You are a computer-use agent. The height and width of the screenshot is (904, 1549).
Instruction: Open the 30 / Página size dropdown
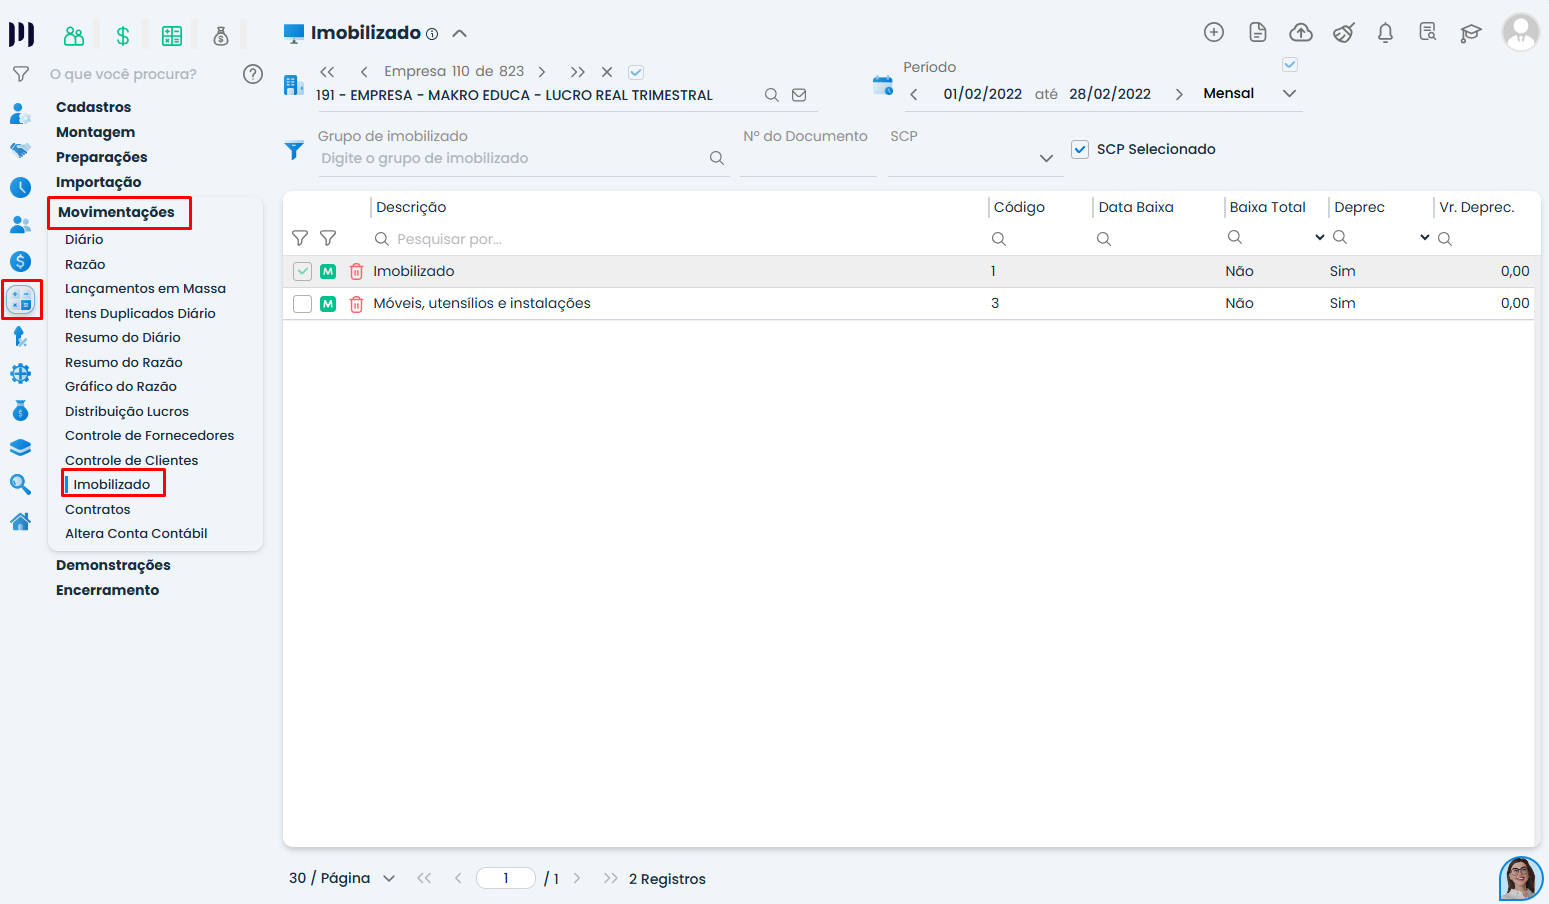(389, 878)
